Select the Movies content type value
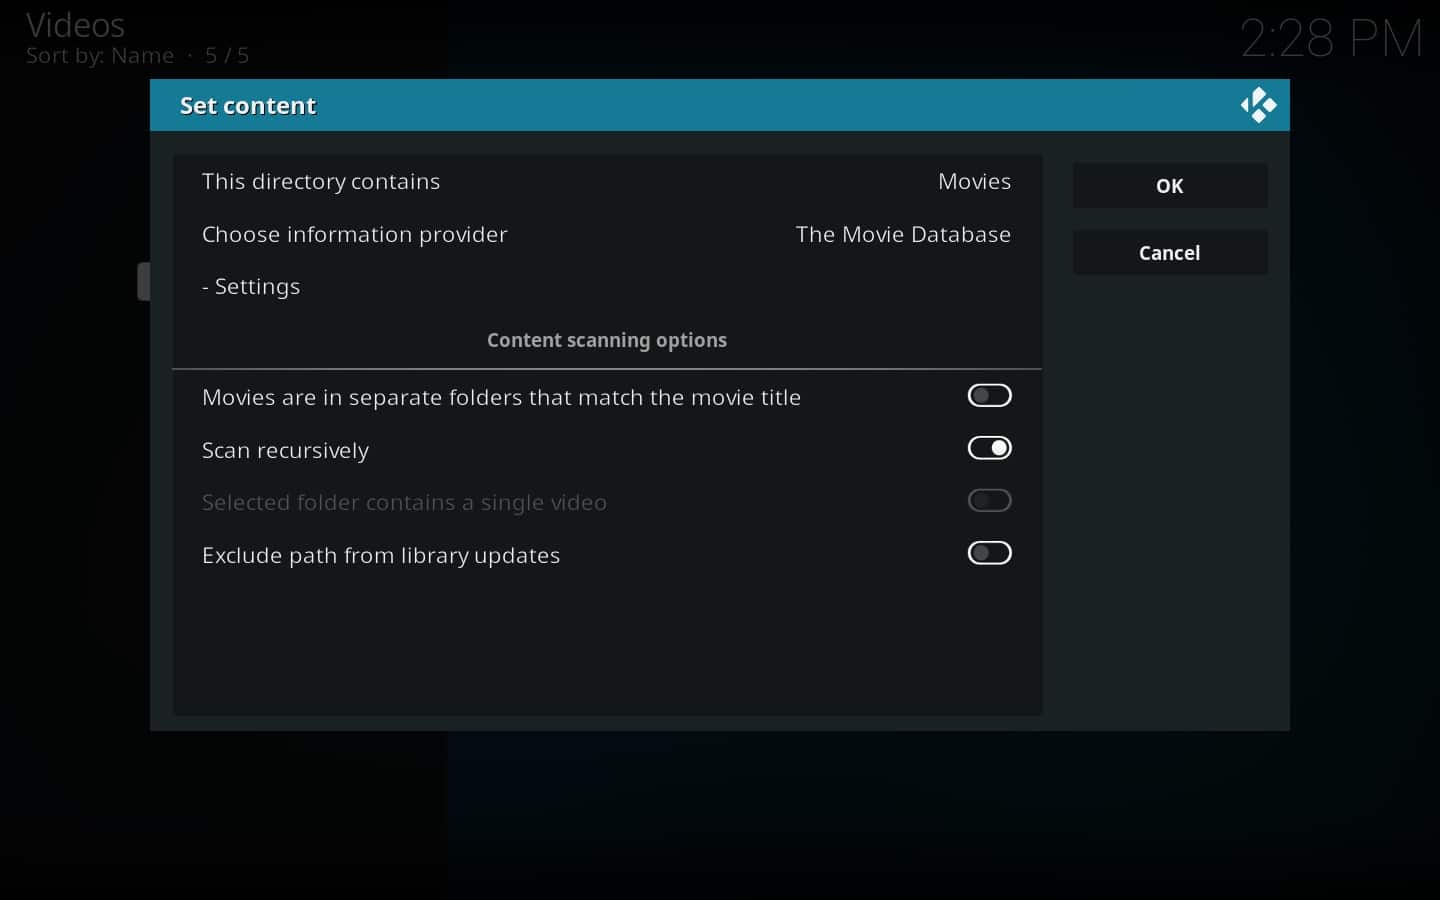This screenshot has height=900, width=1440. click(974, 181)
